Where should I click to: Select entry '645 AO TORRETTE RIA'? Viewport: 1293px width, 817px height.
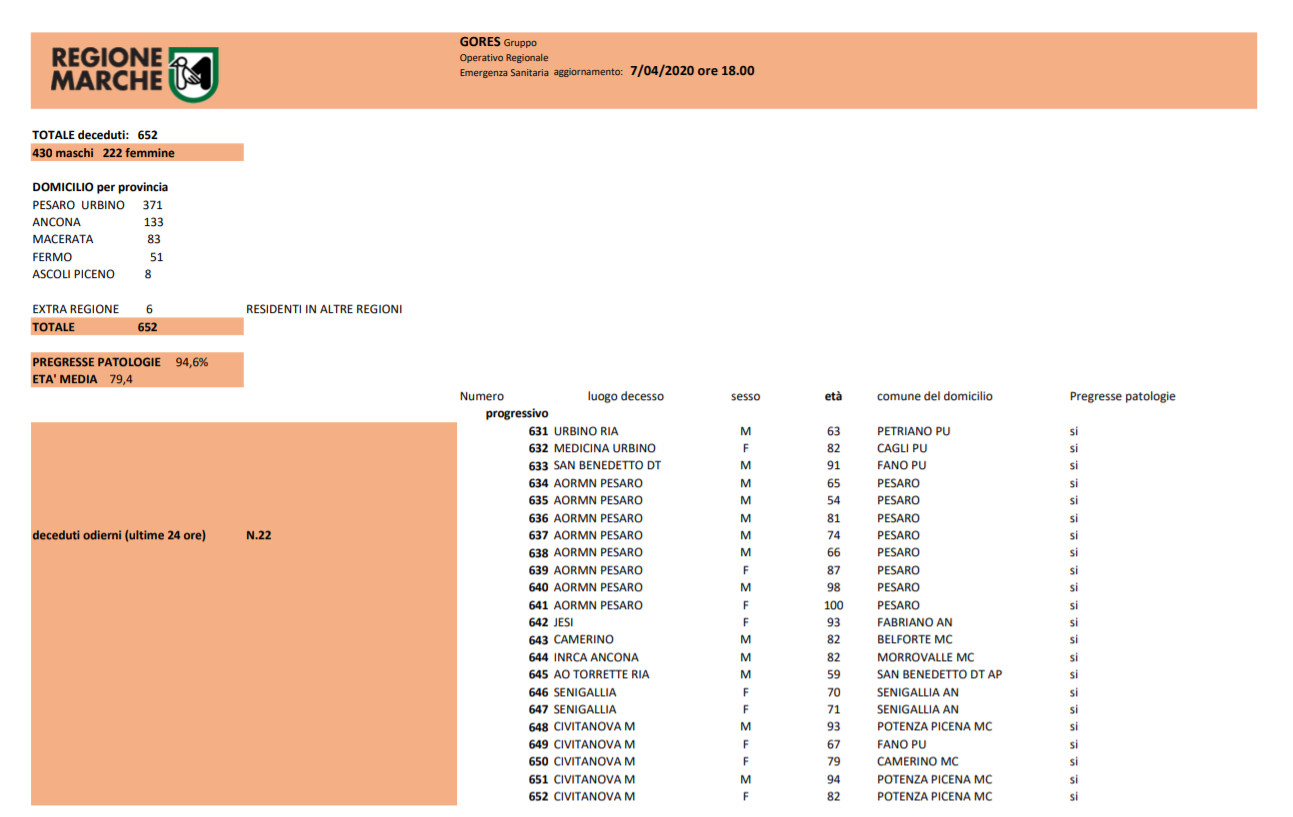tap(588, 674)
